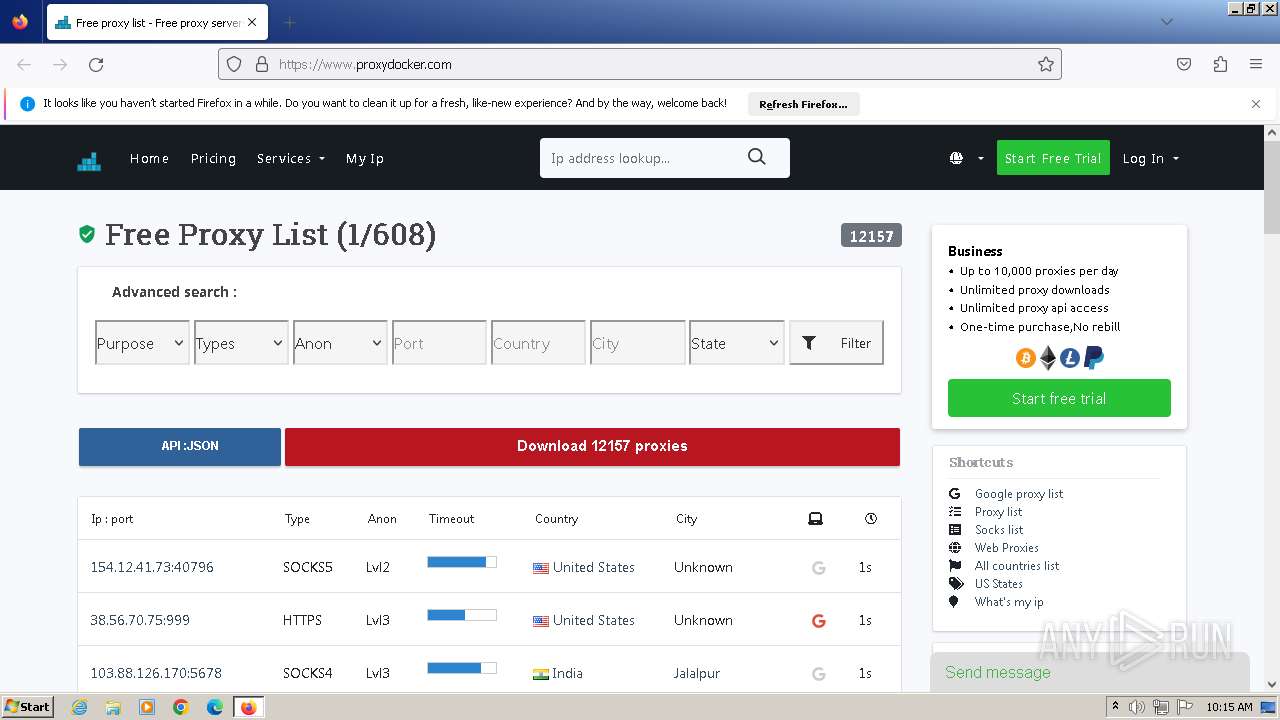The width and height of the screenshot is (1280, 720).
Task: Click the Refresh Firefox button
Action: [x=803, y=104]
